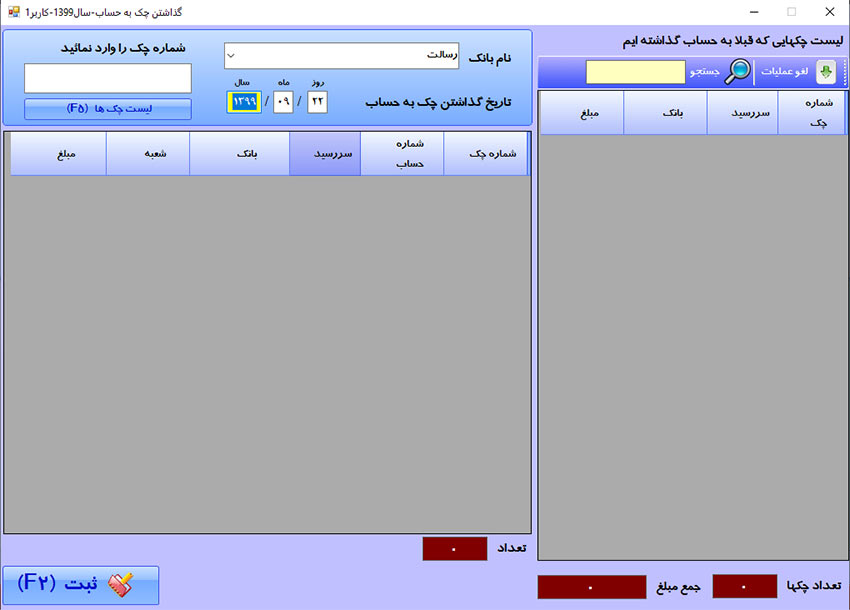Click سررسید header in right list

[743, 113]
